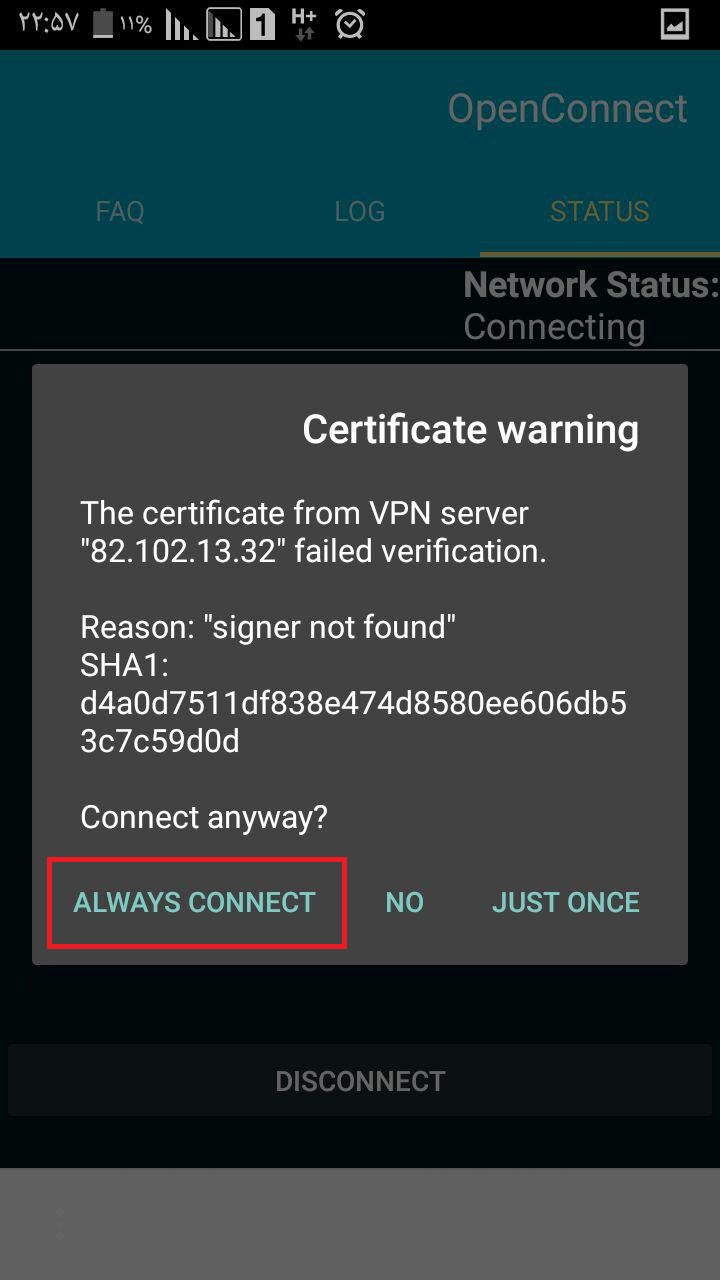Image resolution: width=720 pixels, height=1280 pixels.
Task: Tap the H+ mobile data icon
Action: (303, 24)
